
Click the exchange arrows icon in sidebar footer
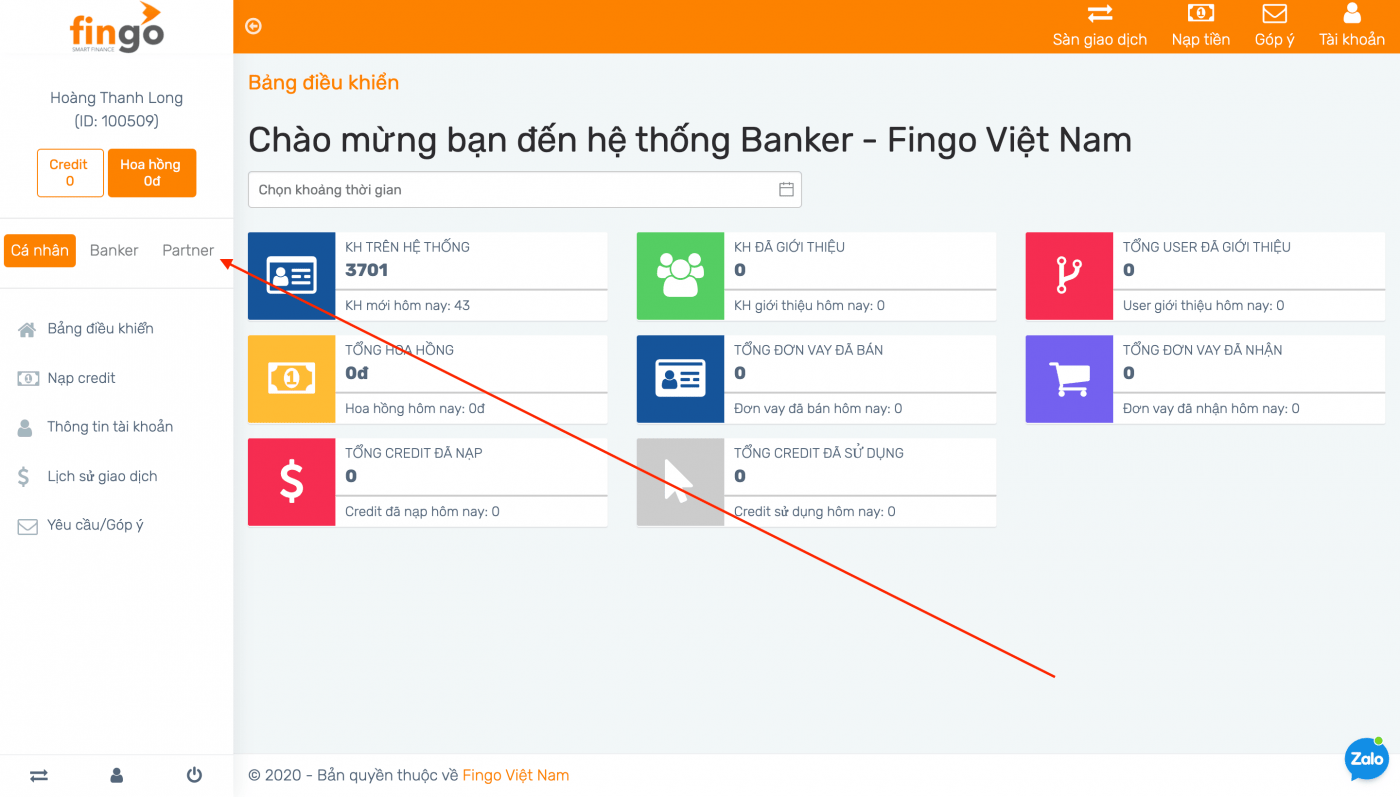point(39,775)
